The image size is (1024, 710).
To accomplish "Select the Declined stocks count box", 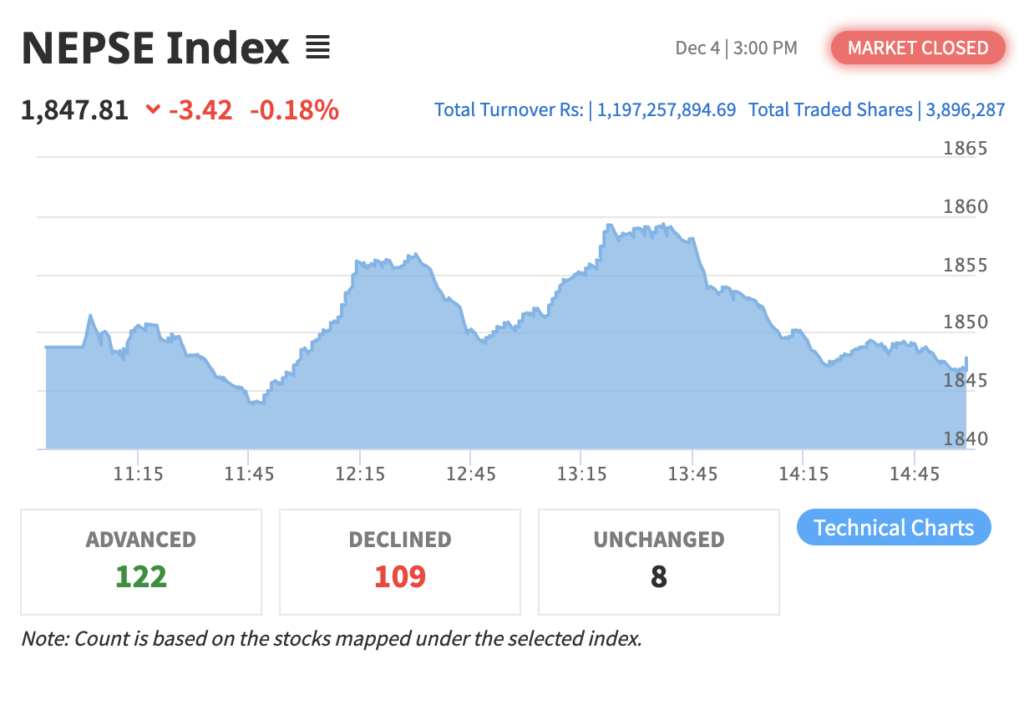I will click(x=400, y=561).
